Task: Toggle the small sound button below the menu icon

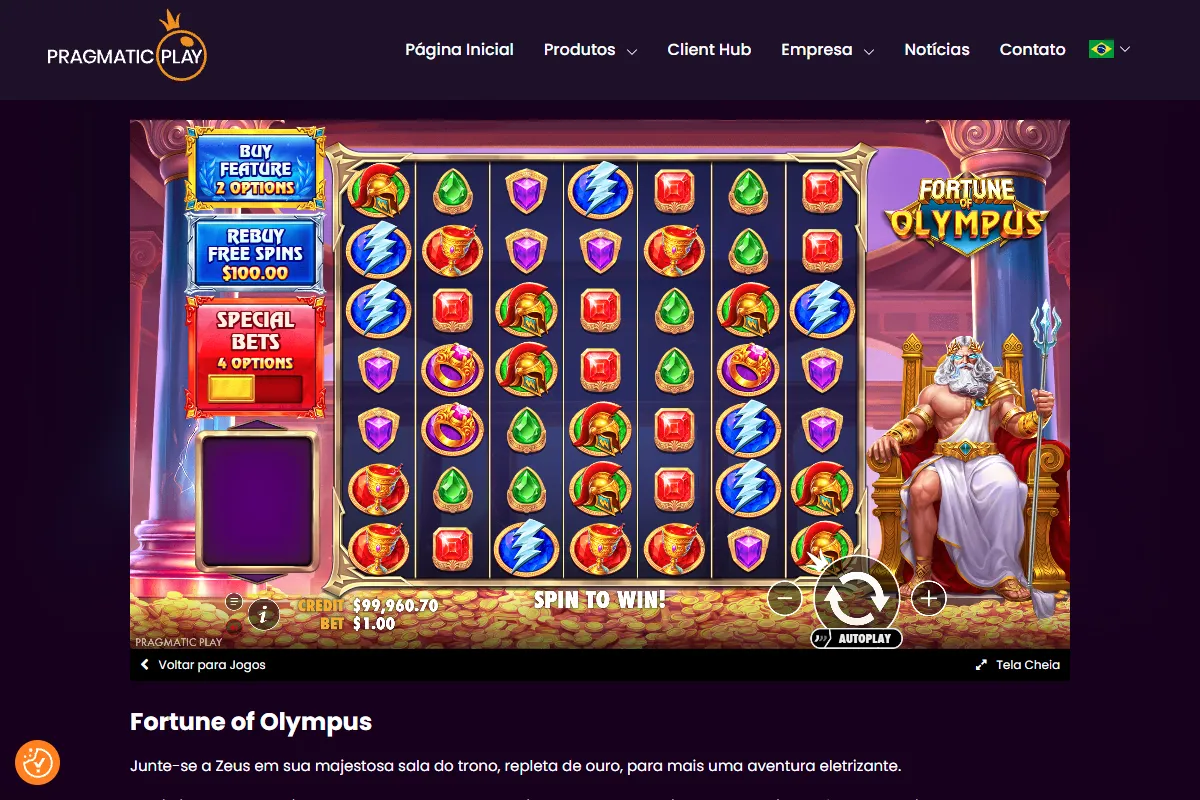Action: pyautogui.click(x=234, y=627)
